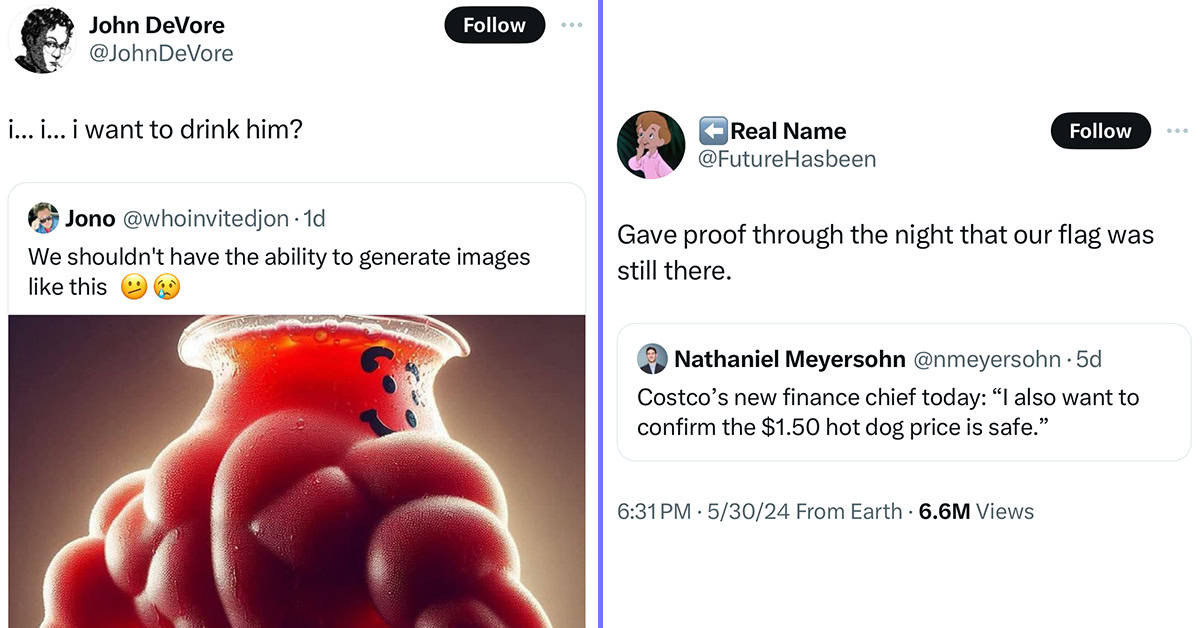Screen dimensions: 1200x628
Task: Open more options on Real Name's tweet
Action: pyautogui.click(x=1177, y=131)
